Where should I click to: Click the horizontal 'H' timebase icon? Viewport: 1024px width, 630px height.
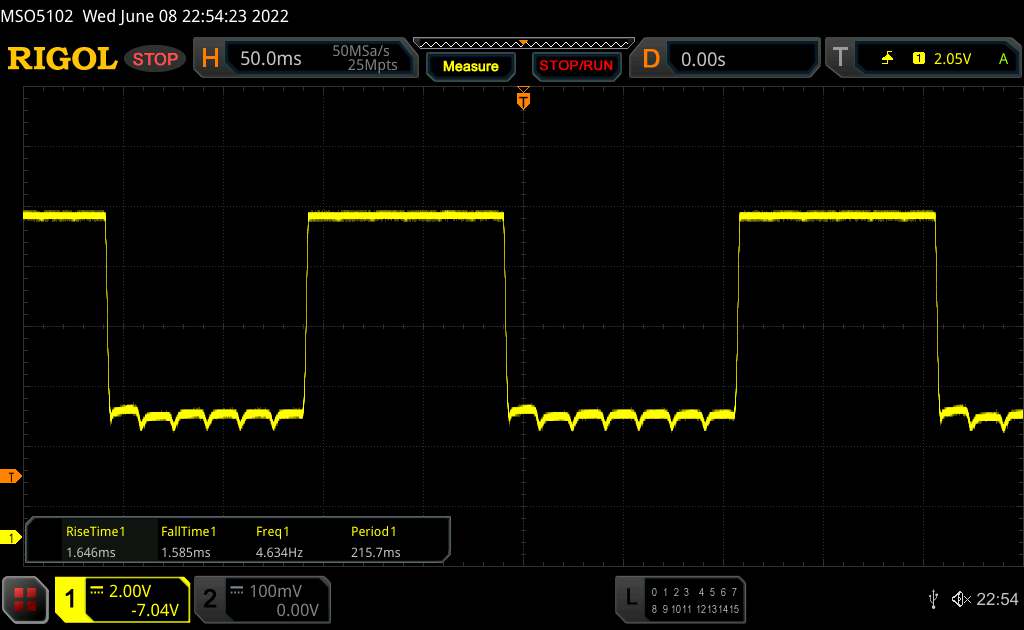210,59
